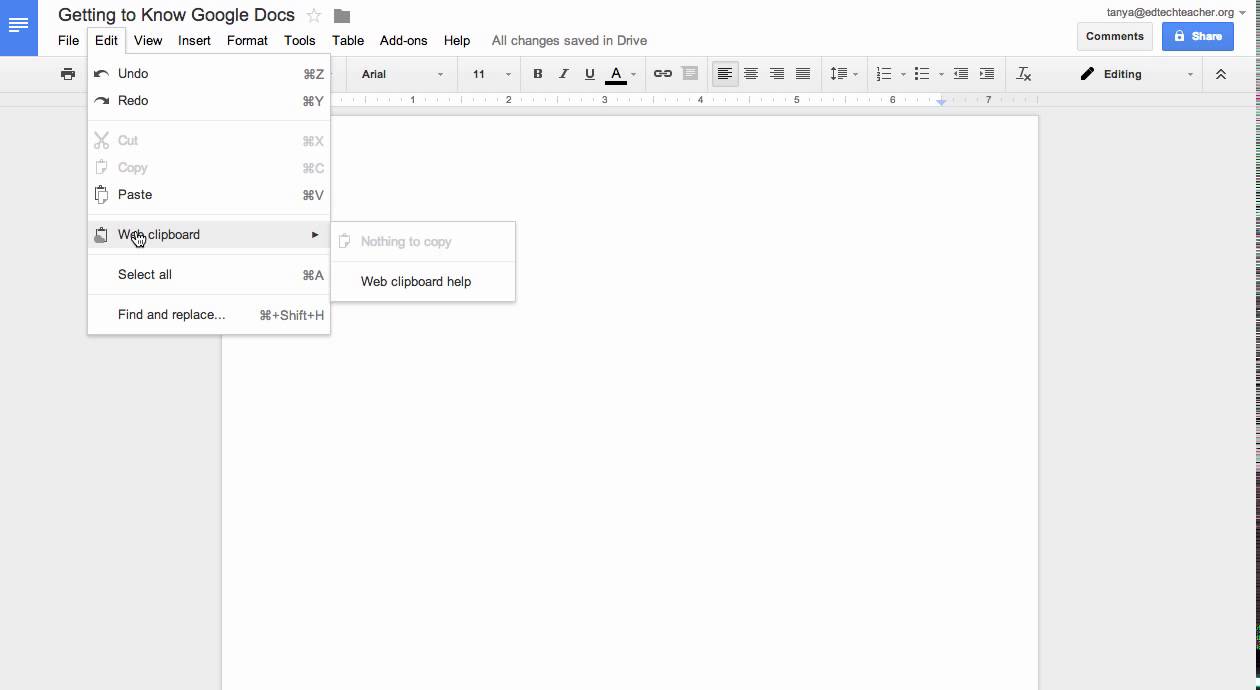The image size is (1260, 690).
Task: Choose Redo from the Edit menu
Action: click(209, 101)
